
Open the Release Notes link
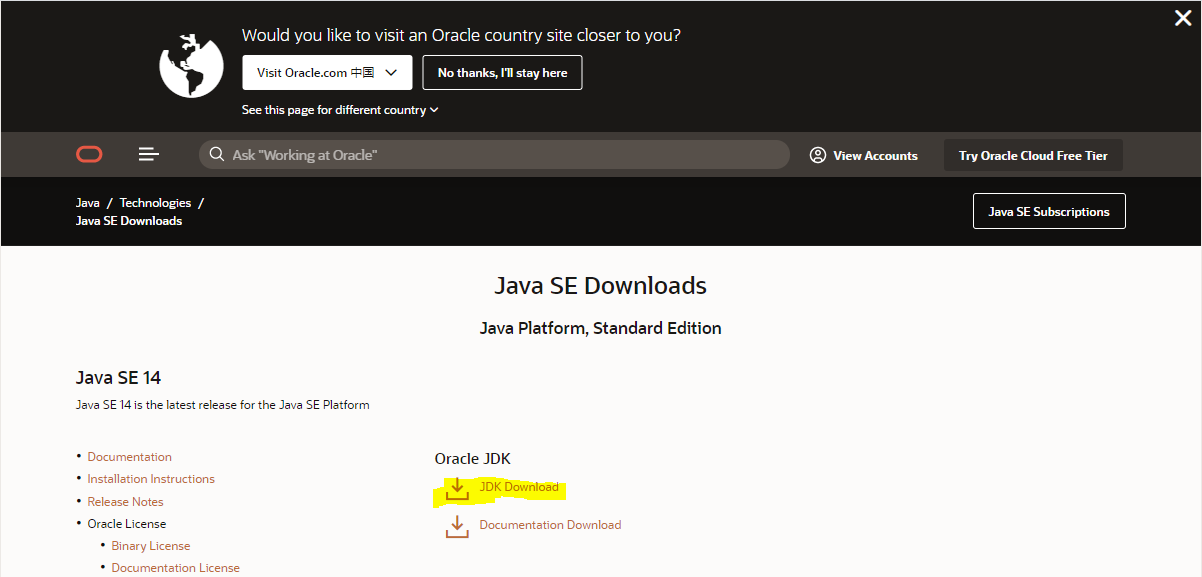125,502
